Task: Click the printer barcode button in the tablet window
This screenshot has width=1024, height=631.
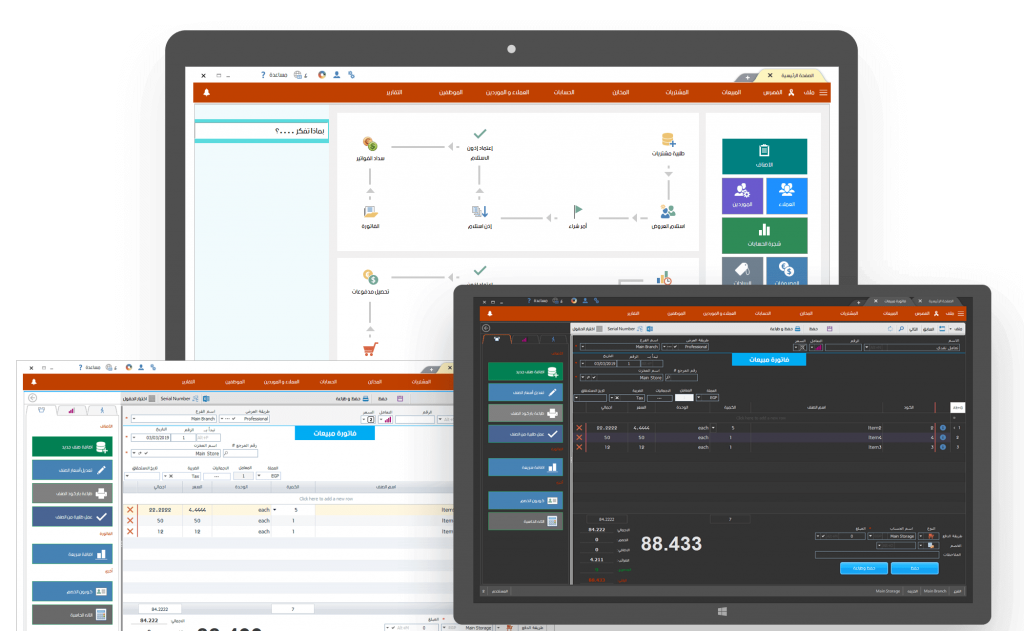Action: point(525,413)
